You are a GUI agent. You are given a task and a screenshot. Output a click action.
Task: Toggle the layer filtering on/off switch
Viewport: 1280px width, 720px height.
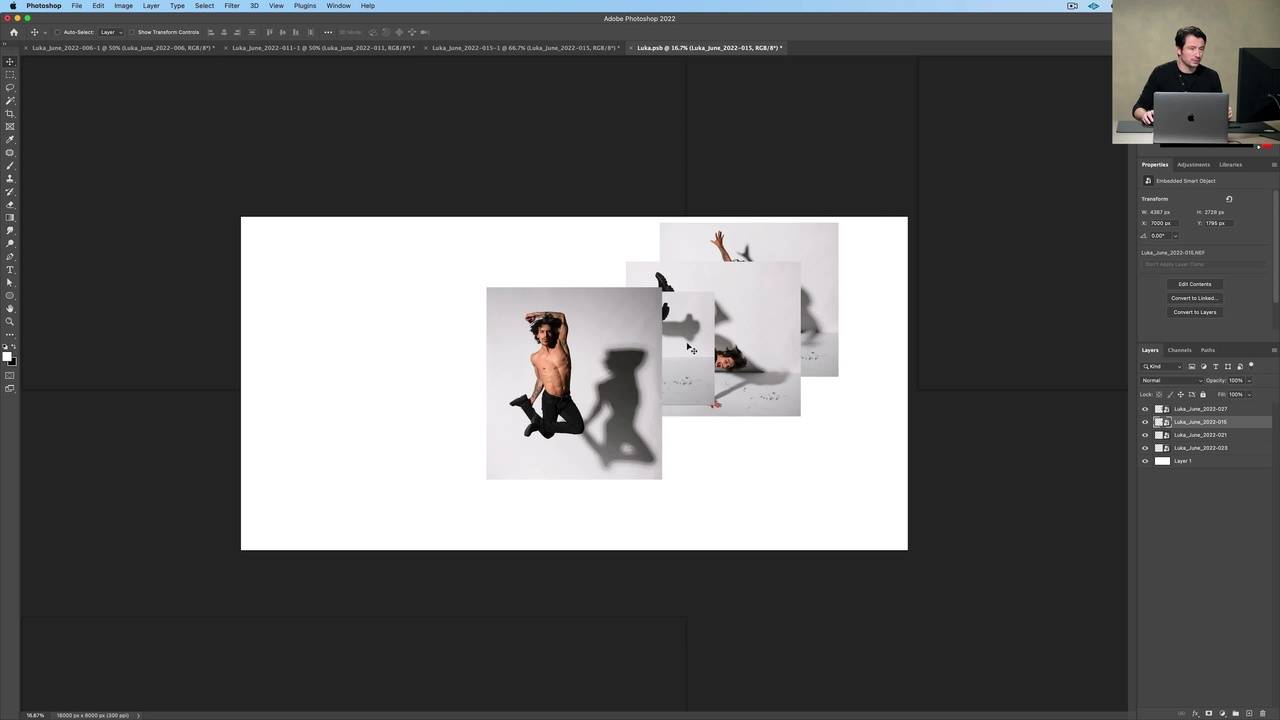pyautogui.click(x=1251, y=365)
